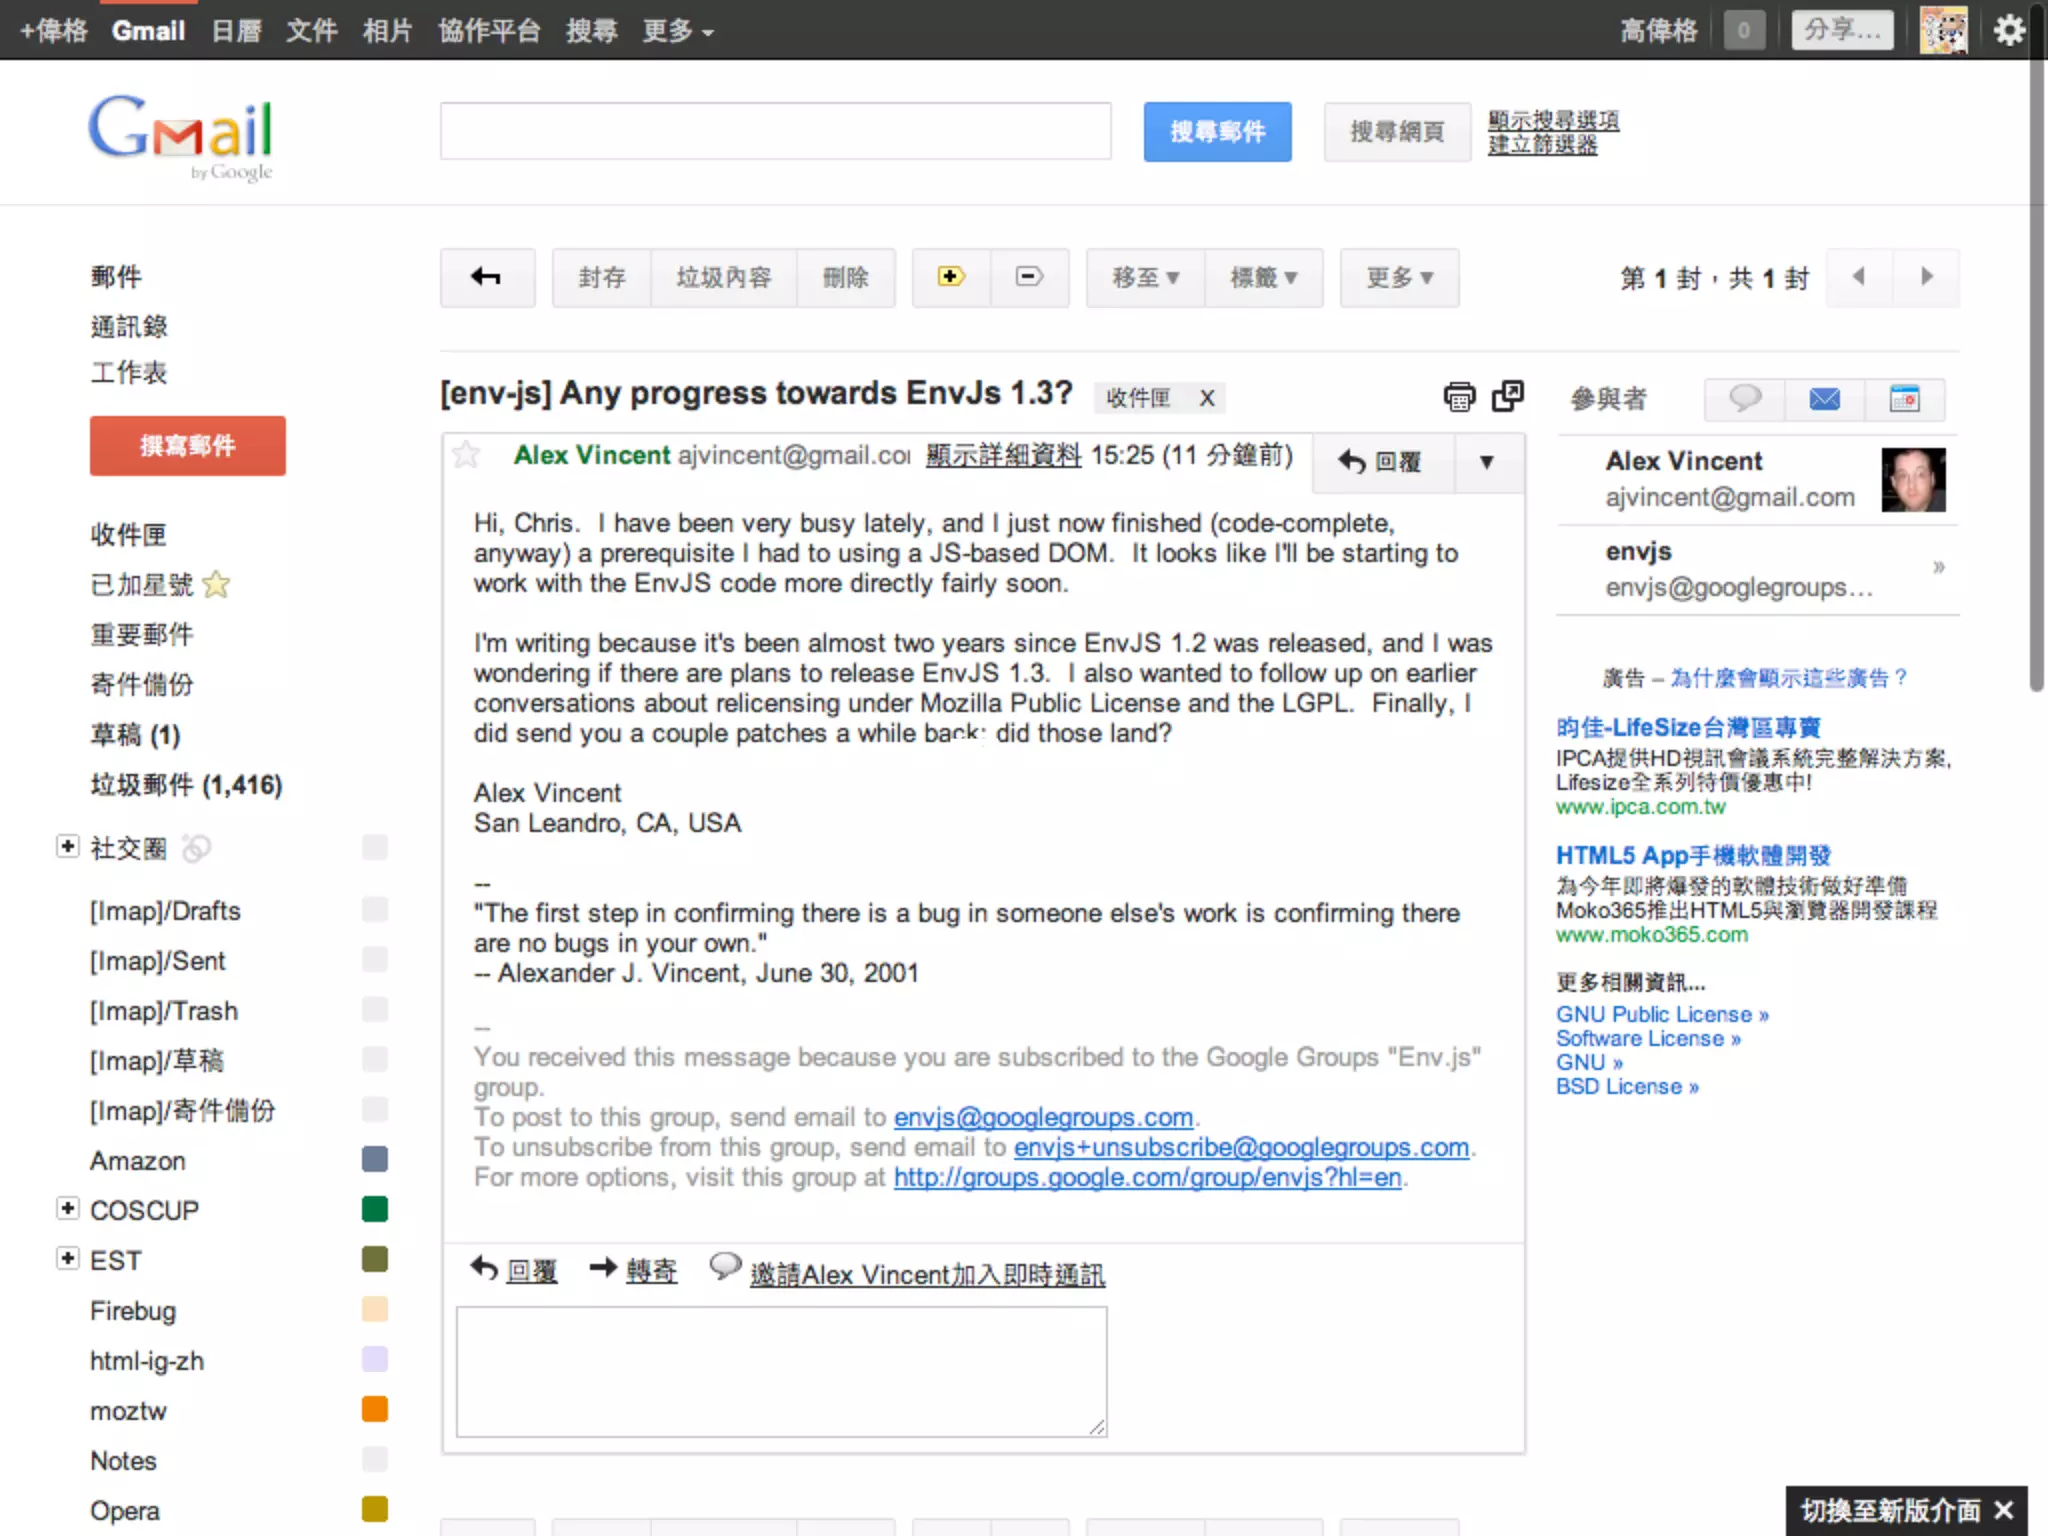Open the reply options dropdown arrow
Screen dimensions: 2048x1536
coord(1487,462)
